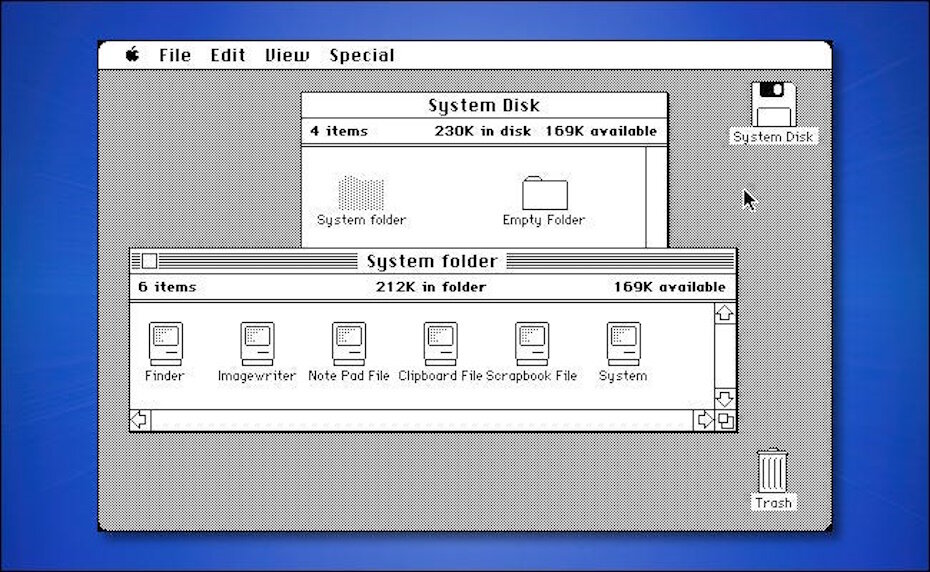
Task: Open the Edit menu
Action: click(228, 55)
